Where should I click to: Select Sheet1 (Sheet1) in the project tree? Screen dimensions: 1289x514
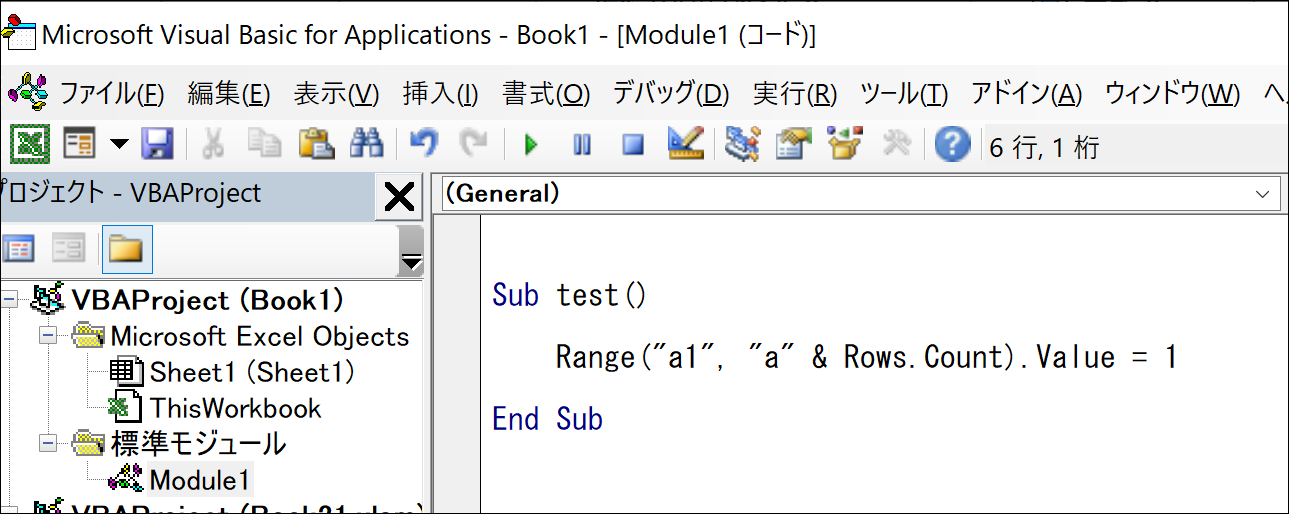click(252, 372)
